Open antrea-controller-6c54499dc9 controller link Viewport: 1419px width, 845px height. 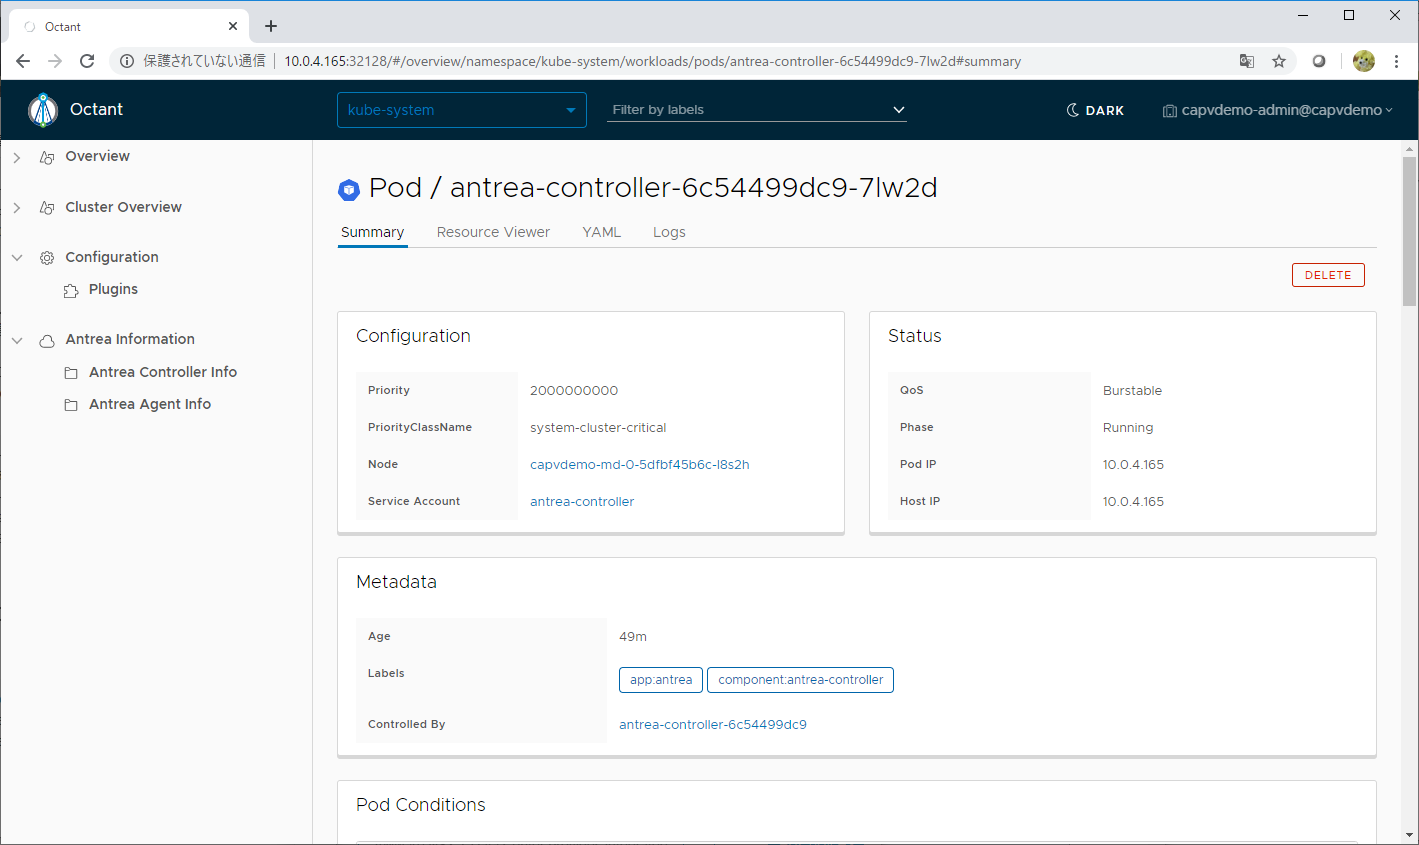[713, 724]
